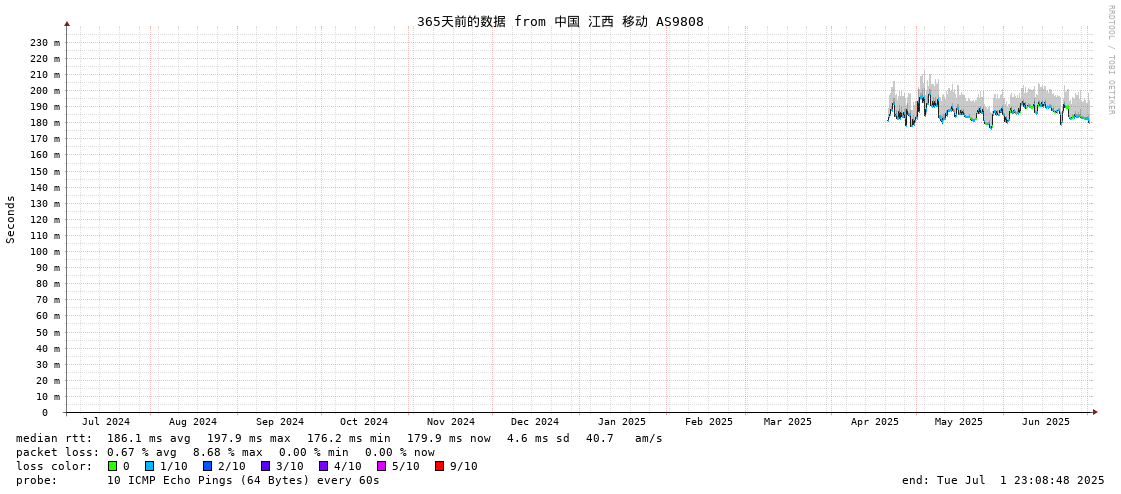Image resolution: width=1121 pixels, height=494 pixels.
Task: Click the loss color label
Action: tap(54, 466)
